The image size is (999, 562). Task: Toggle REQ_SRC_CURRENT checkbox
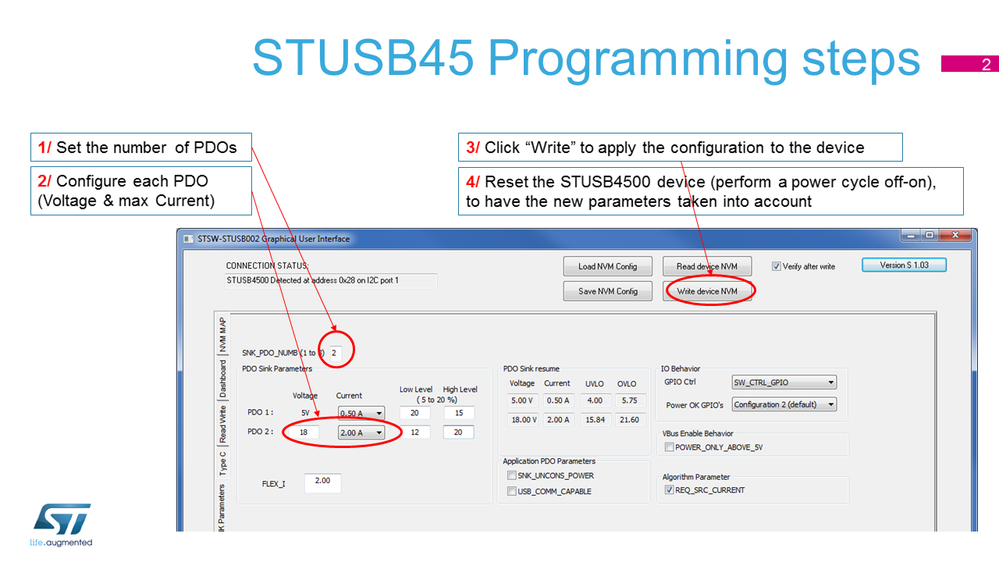pyautogui.click(x=669, y=490)
